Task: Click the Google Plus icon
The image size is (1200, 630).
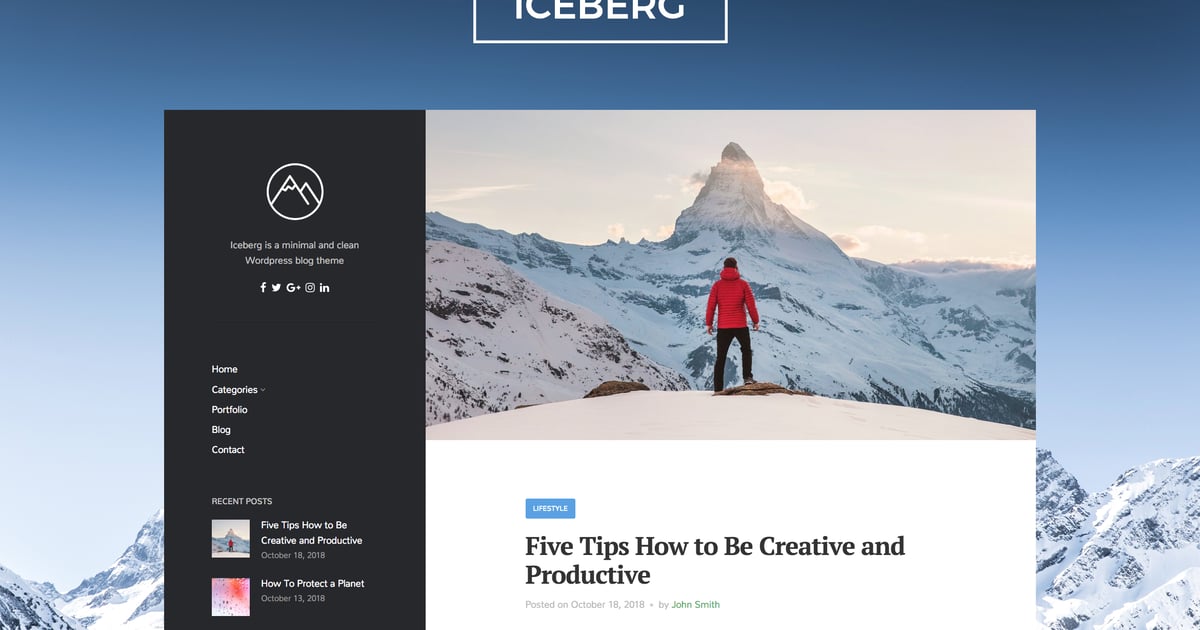Action: [x=293, y=288]
